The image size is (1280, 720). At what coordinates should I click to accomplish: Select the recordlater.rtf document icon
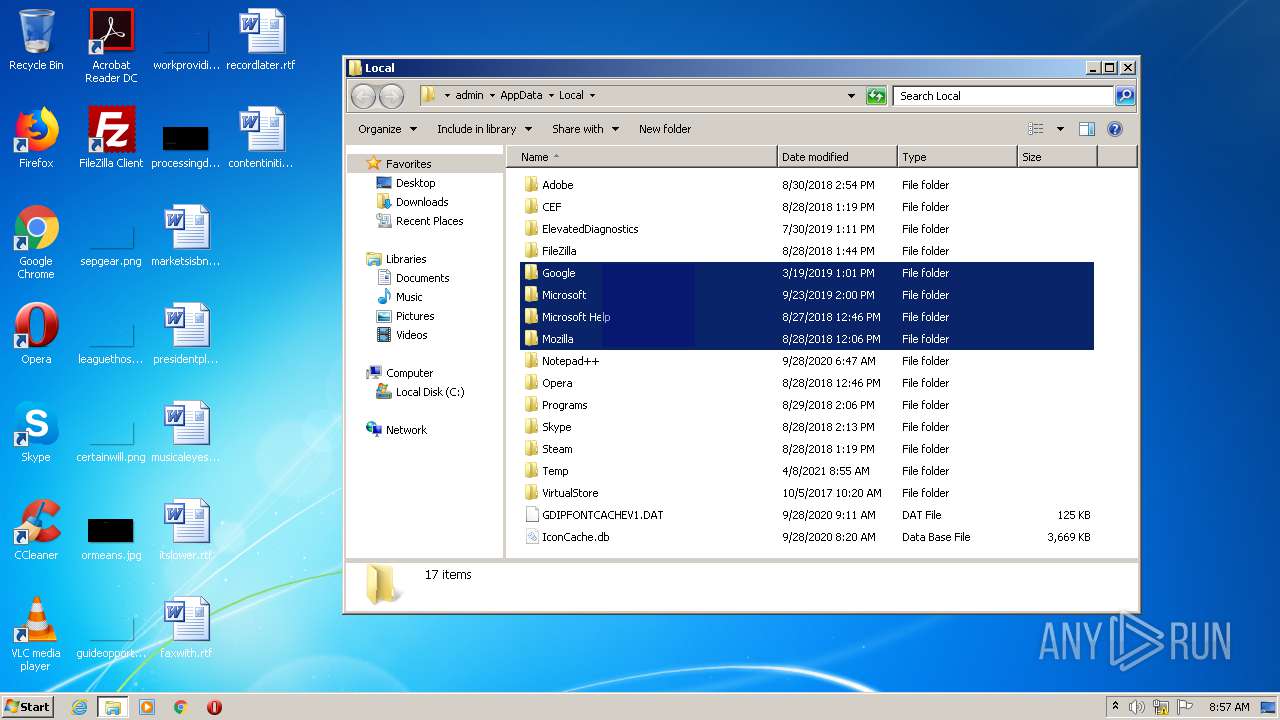261,40
